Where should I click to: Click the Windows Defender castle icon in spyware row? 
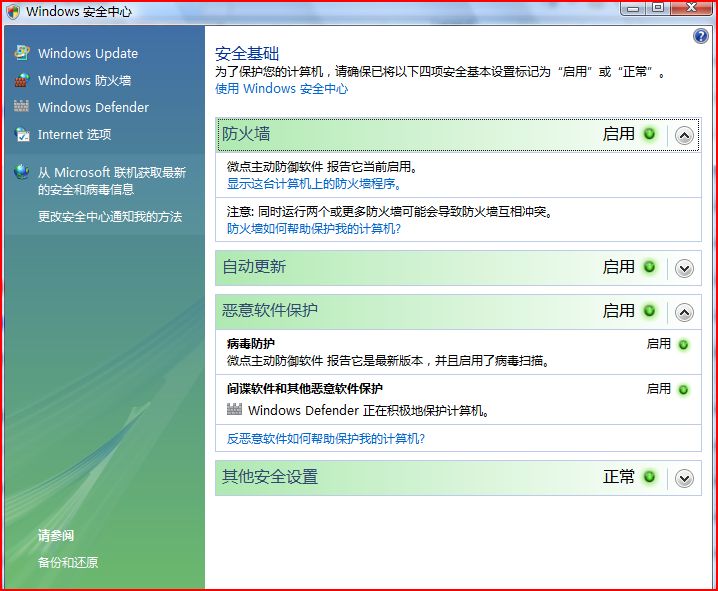click(234, 409)
